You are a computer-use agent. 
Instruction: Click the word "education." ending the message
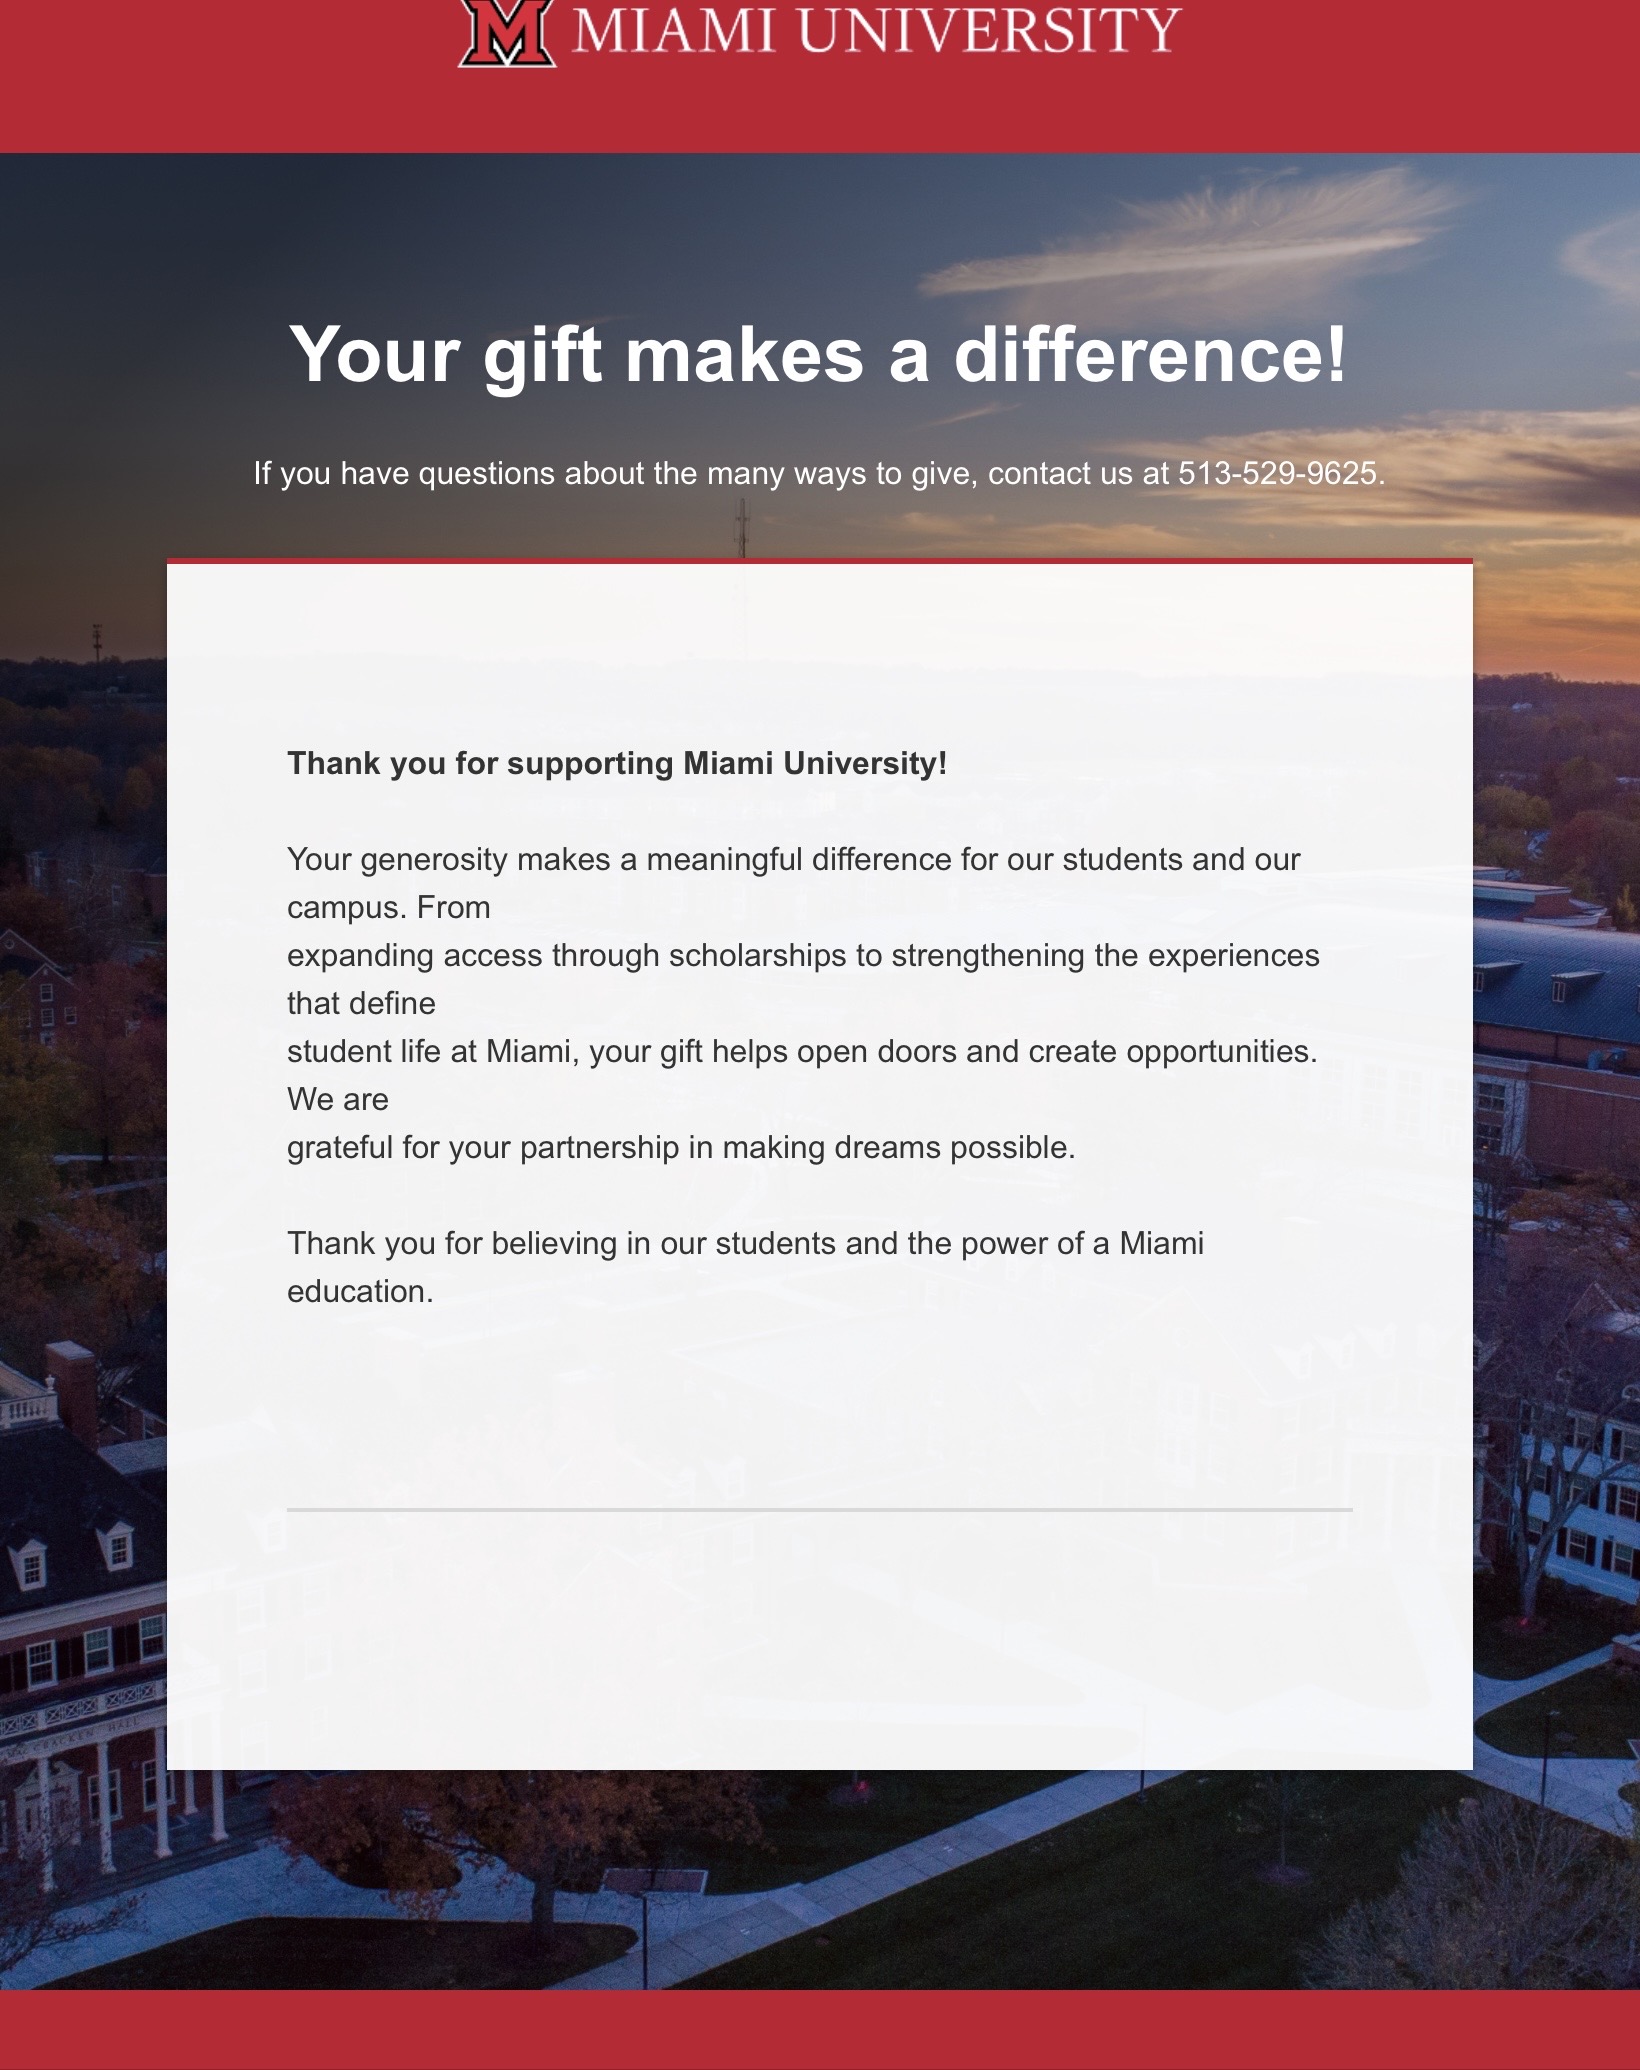360,1291
